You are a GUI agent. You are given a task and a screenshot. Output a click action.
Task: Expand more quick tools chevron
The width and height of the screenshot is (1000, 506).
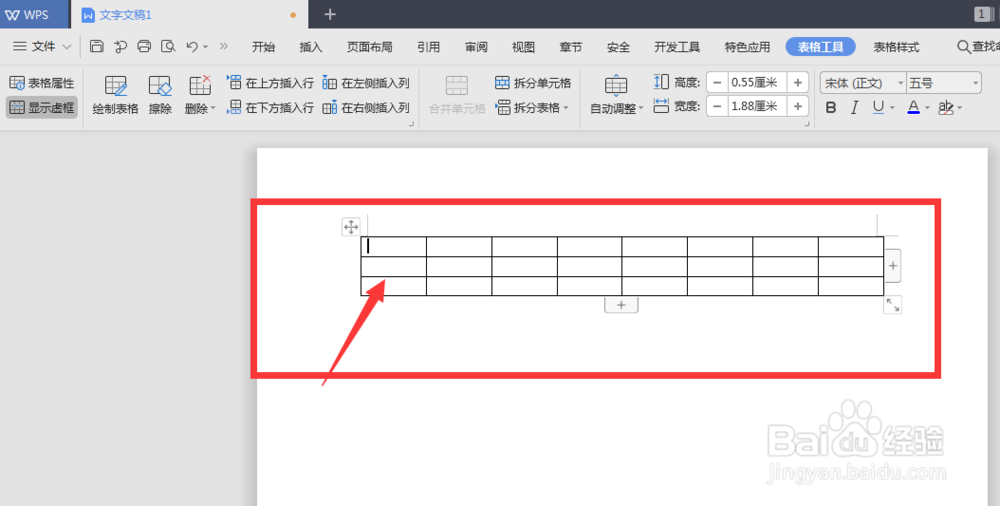pos(224,46)
